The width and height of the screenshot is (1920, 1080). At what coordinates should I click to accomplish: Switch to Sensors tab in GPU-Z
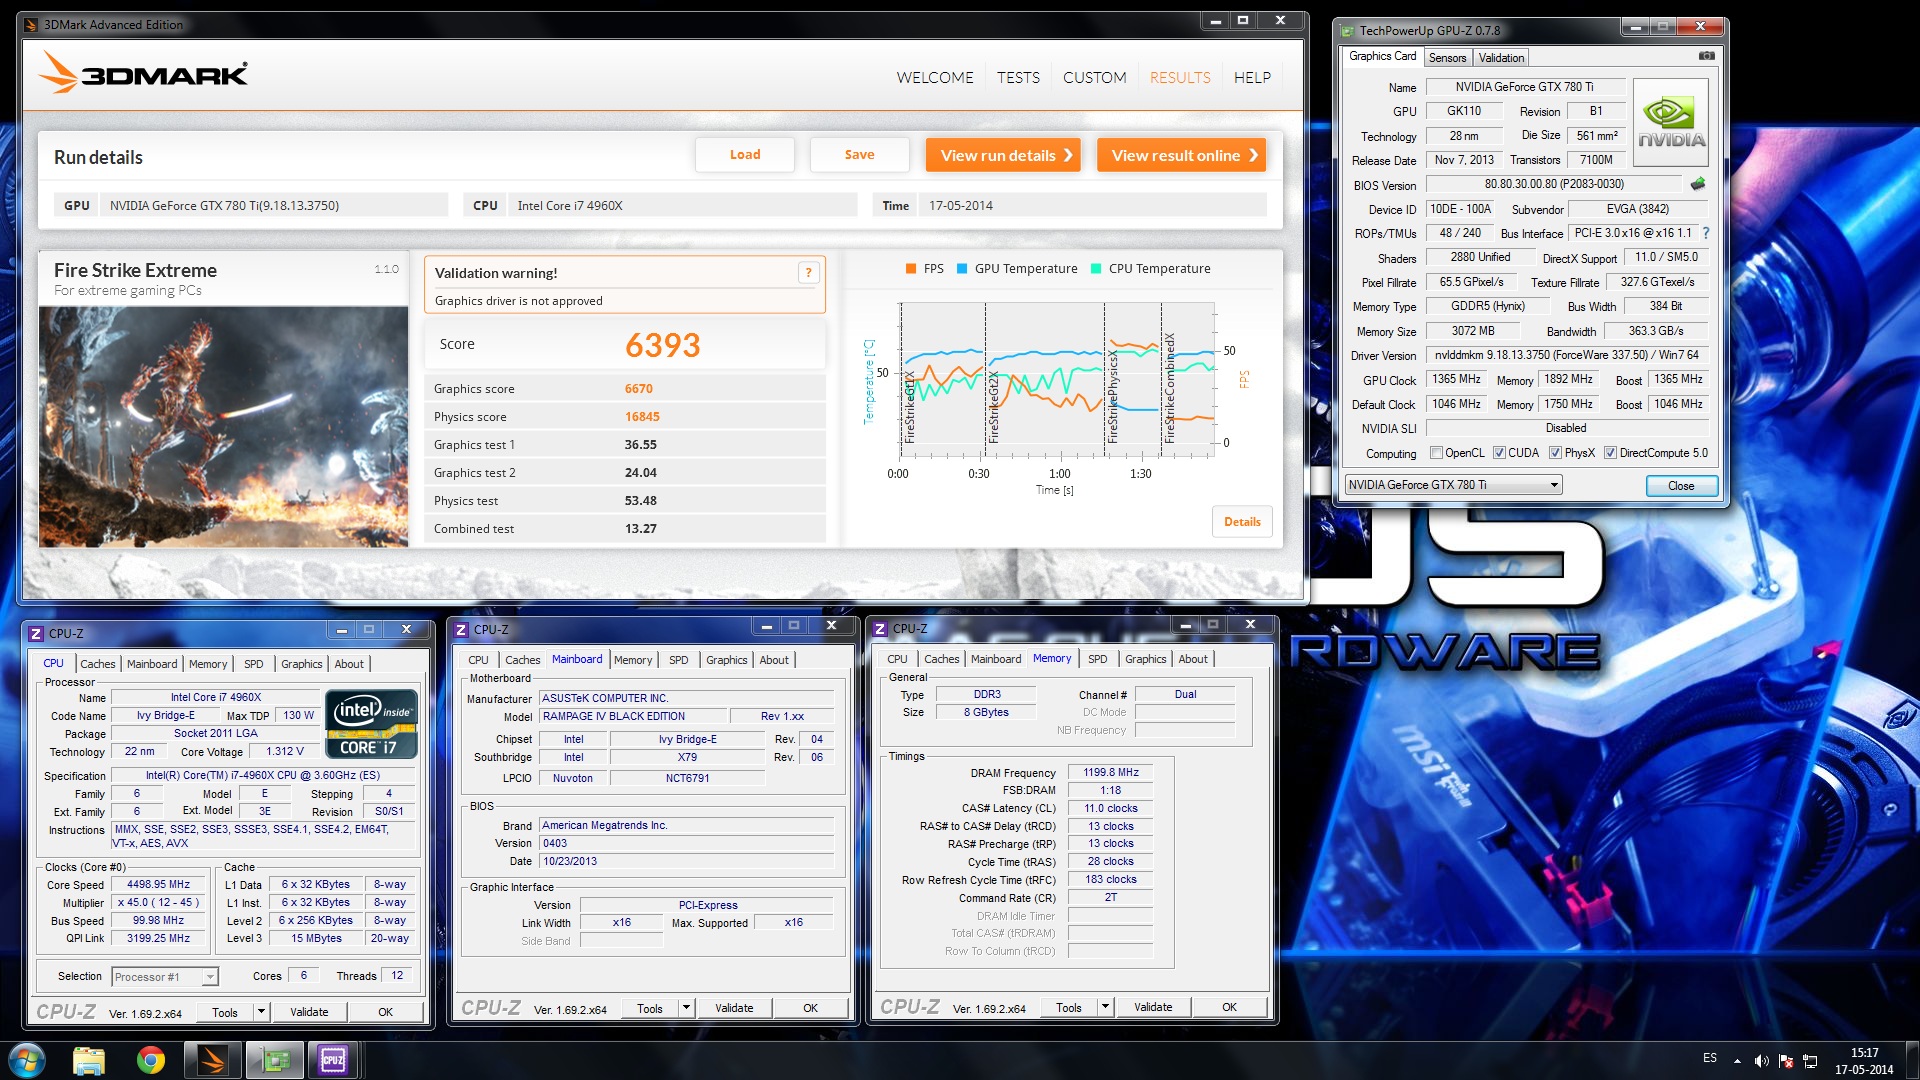pyautogui.click(x=1447, y=58)
